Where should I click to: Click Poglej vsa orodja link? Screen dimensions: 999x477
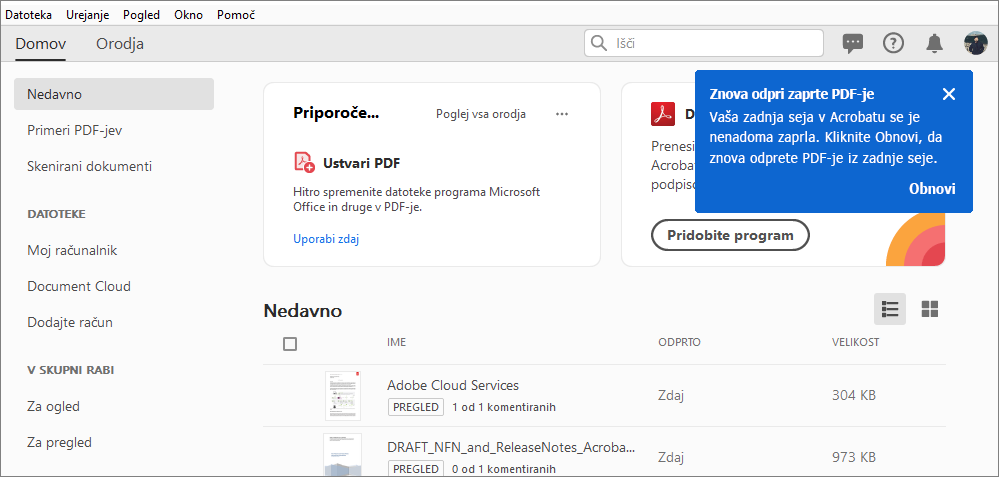(x=480, y=114)
